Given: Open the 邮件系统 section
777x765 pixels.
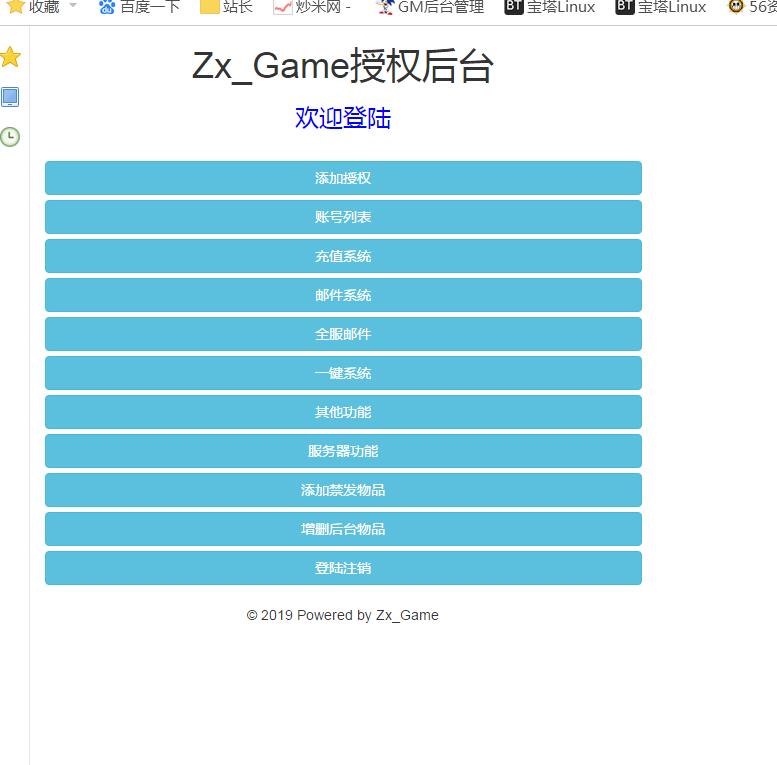Looking at the screenshot, I should [343, 295].
